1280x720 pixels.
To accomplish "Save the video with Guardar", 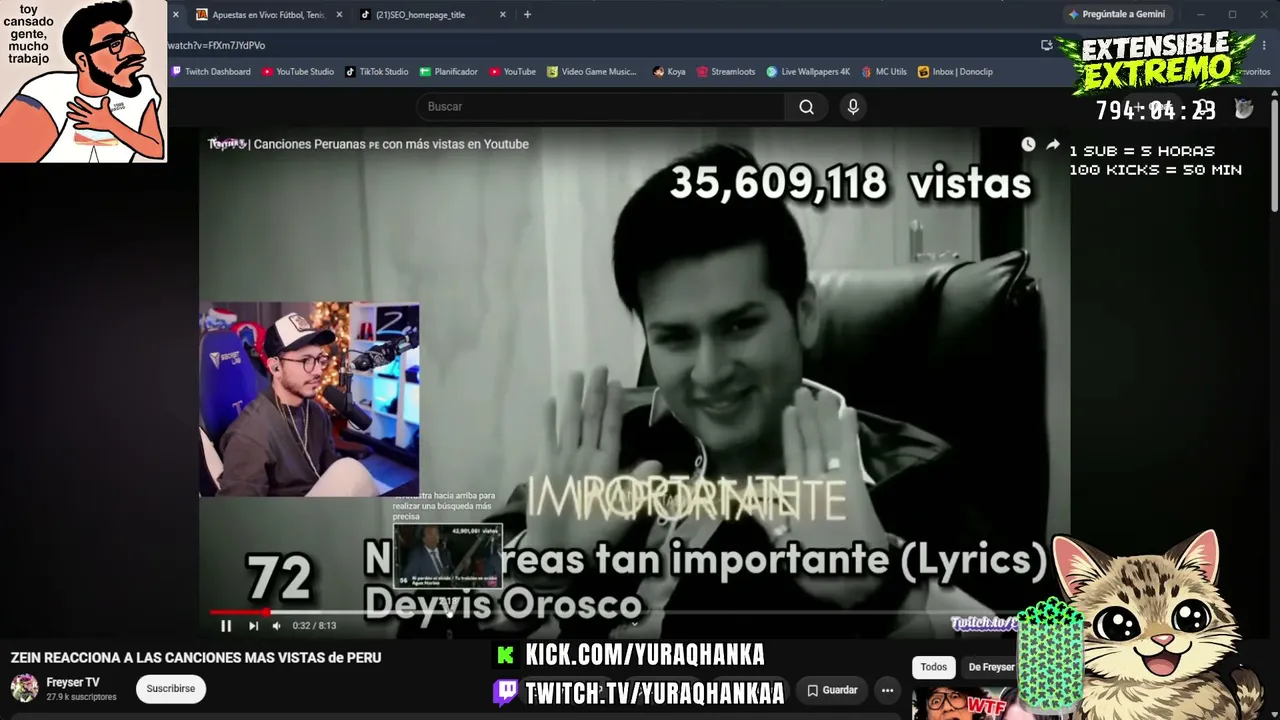I will 832,690.
